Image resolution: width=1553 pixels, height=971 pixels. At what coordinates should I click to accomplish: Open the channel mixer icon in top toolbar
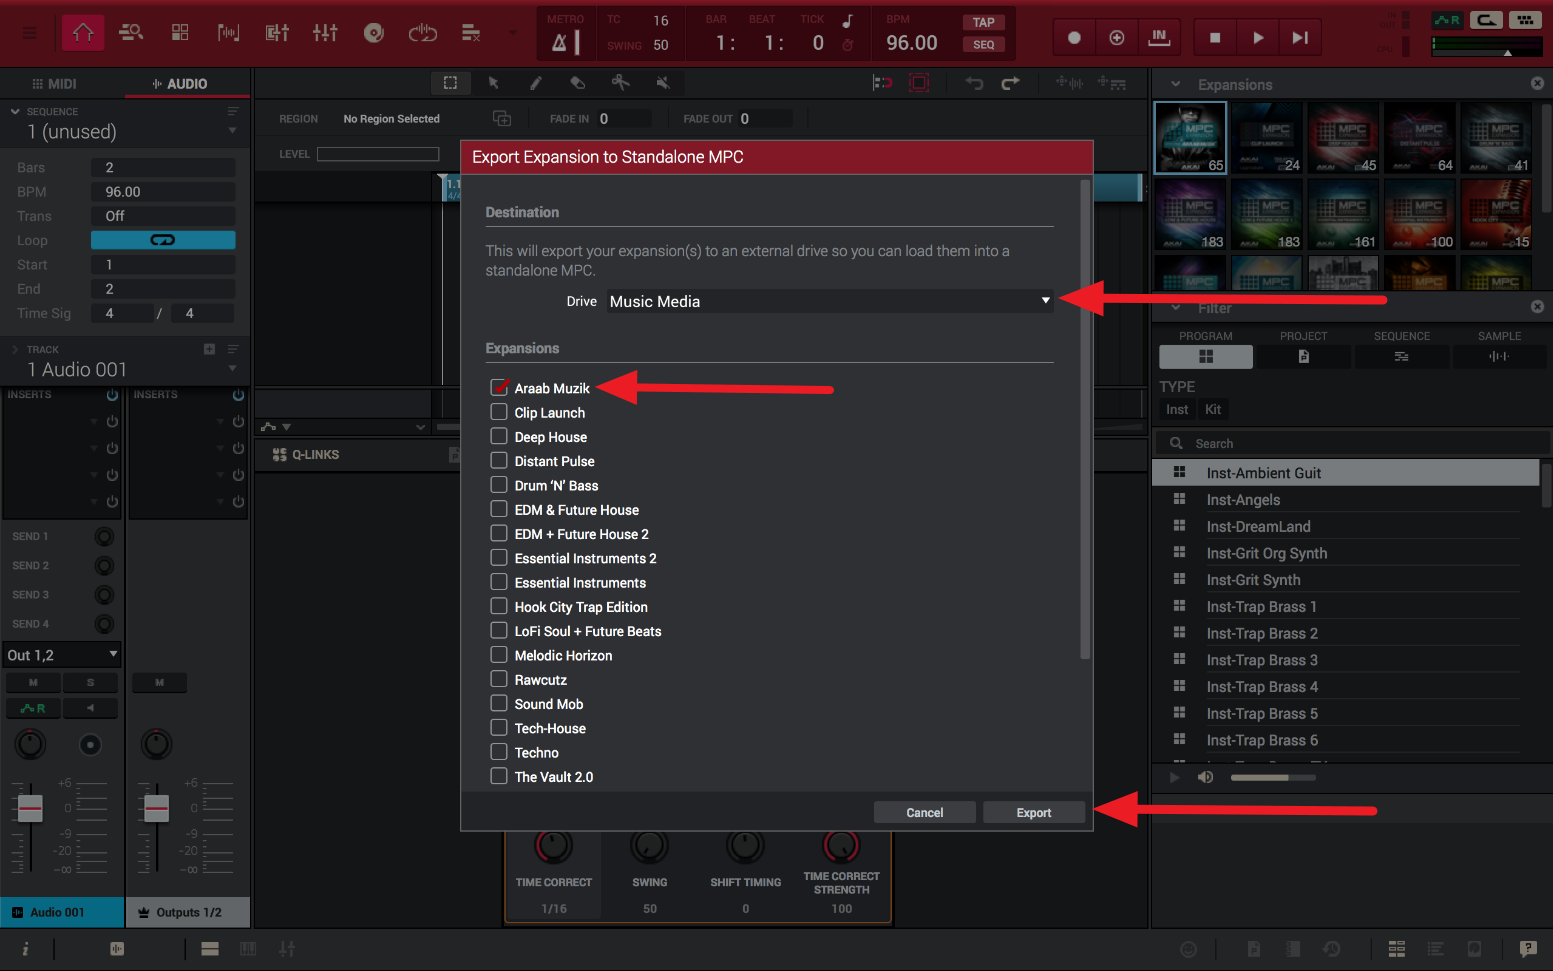[x=325, y=33]
